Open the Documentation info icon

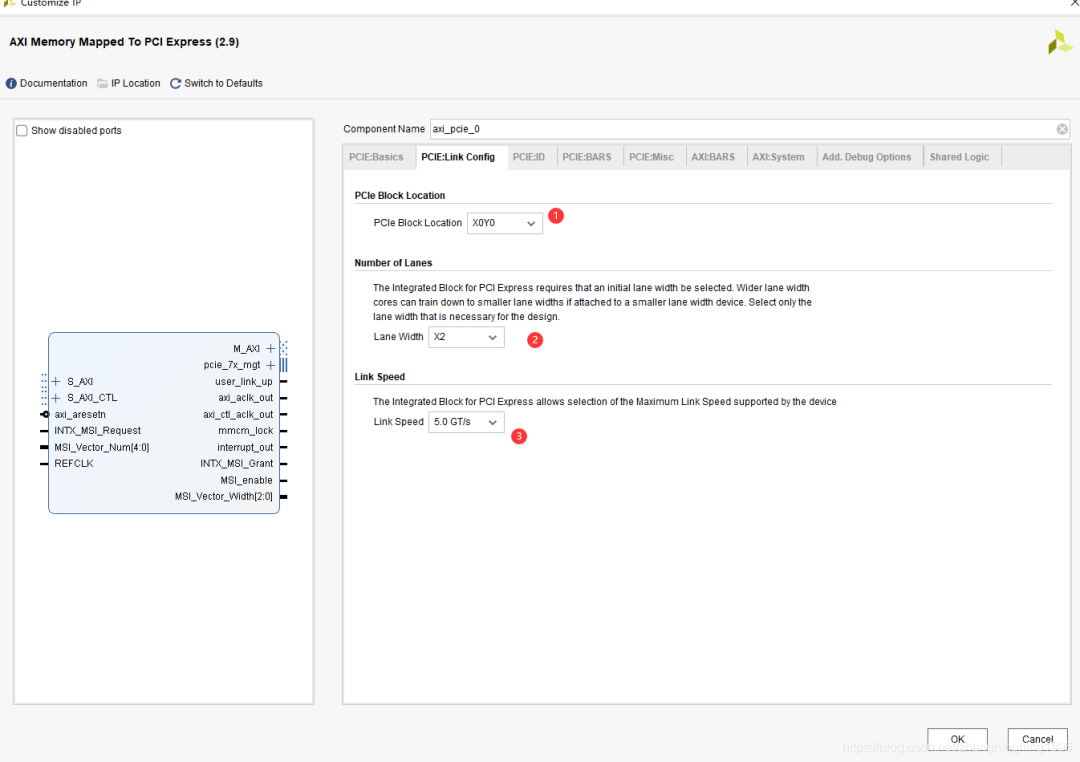[x=11, y=84]
